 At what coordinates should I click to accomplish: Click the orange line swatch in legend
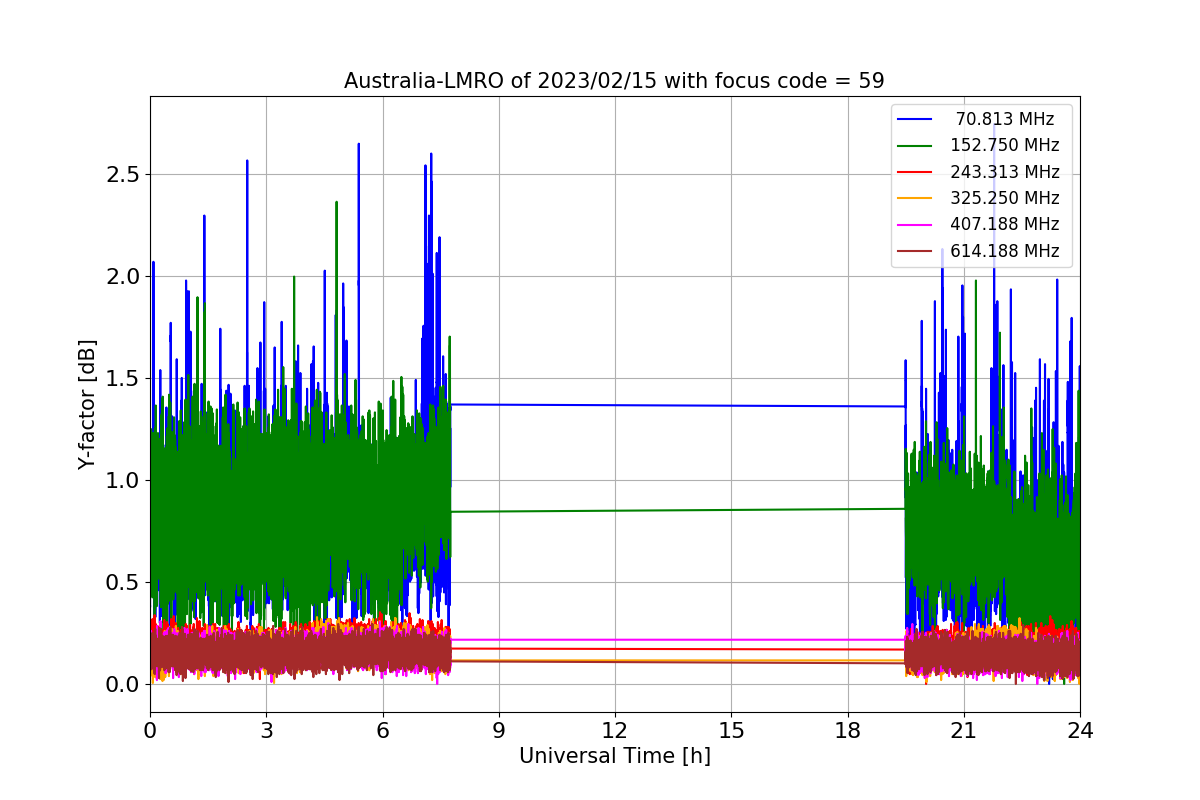click(916, 199)
